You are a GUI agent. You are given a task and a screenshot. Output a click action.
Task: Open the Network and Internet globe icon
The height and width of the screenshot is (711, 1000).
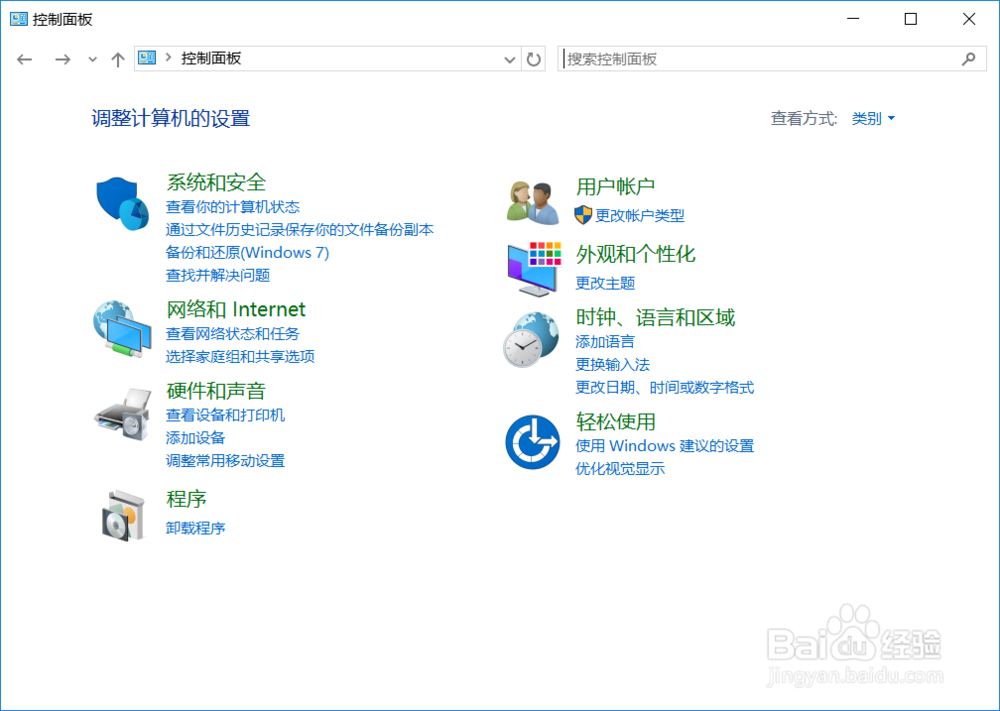tap(122, 330)
